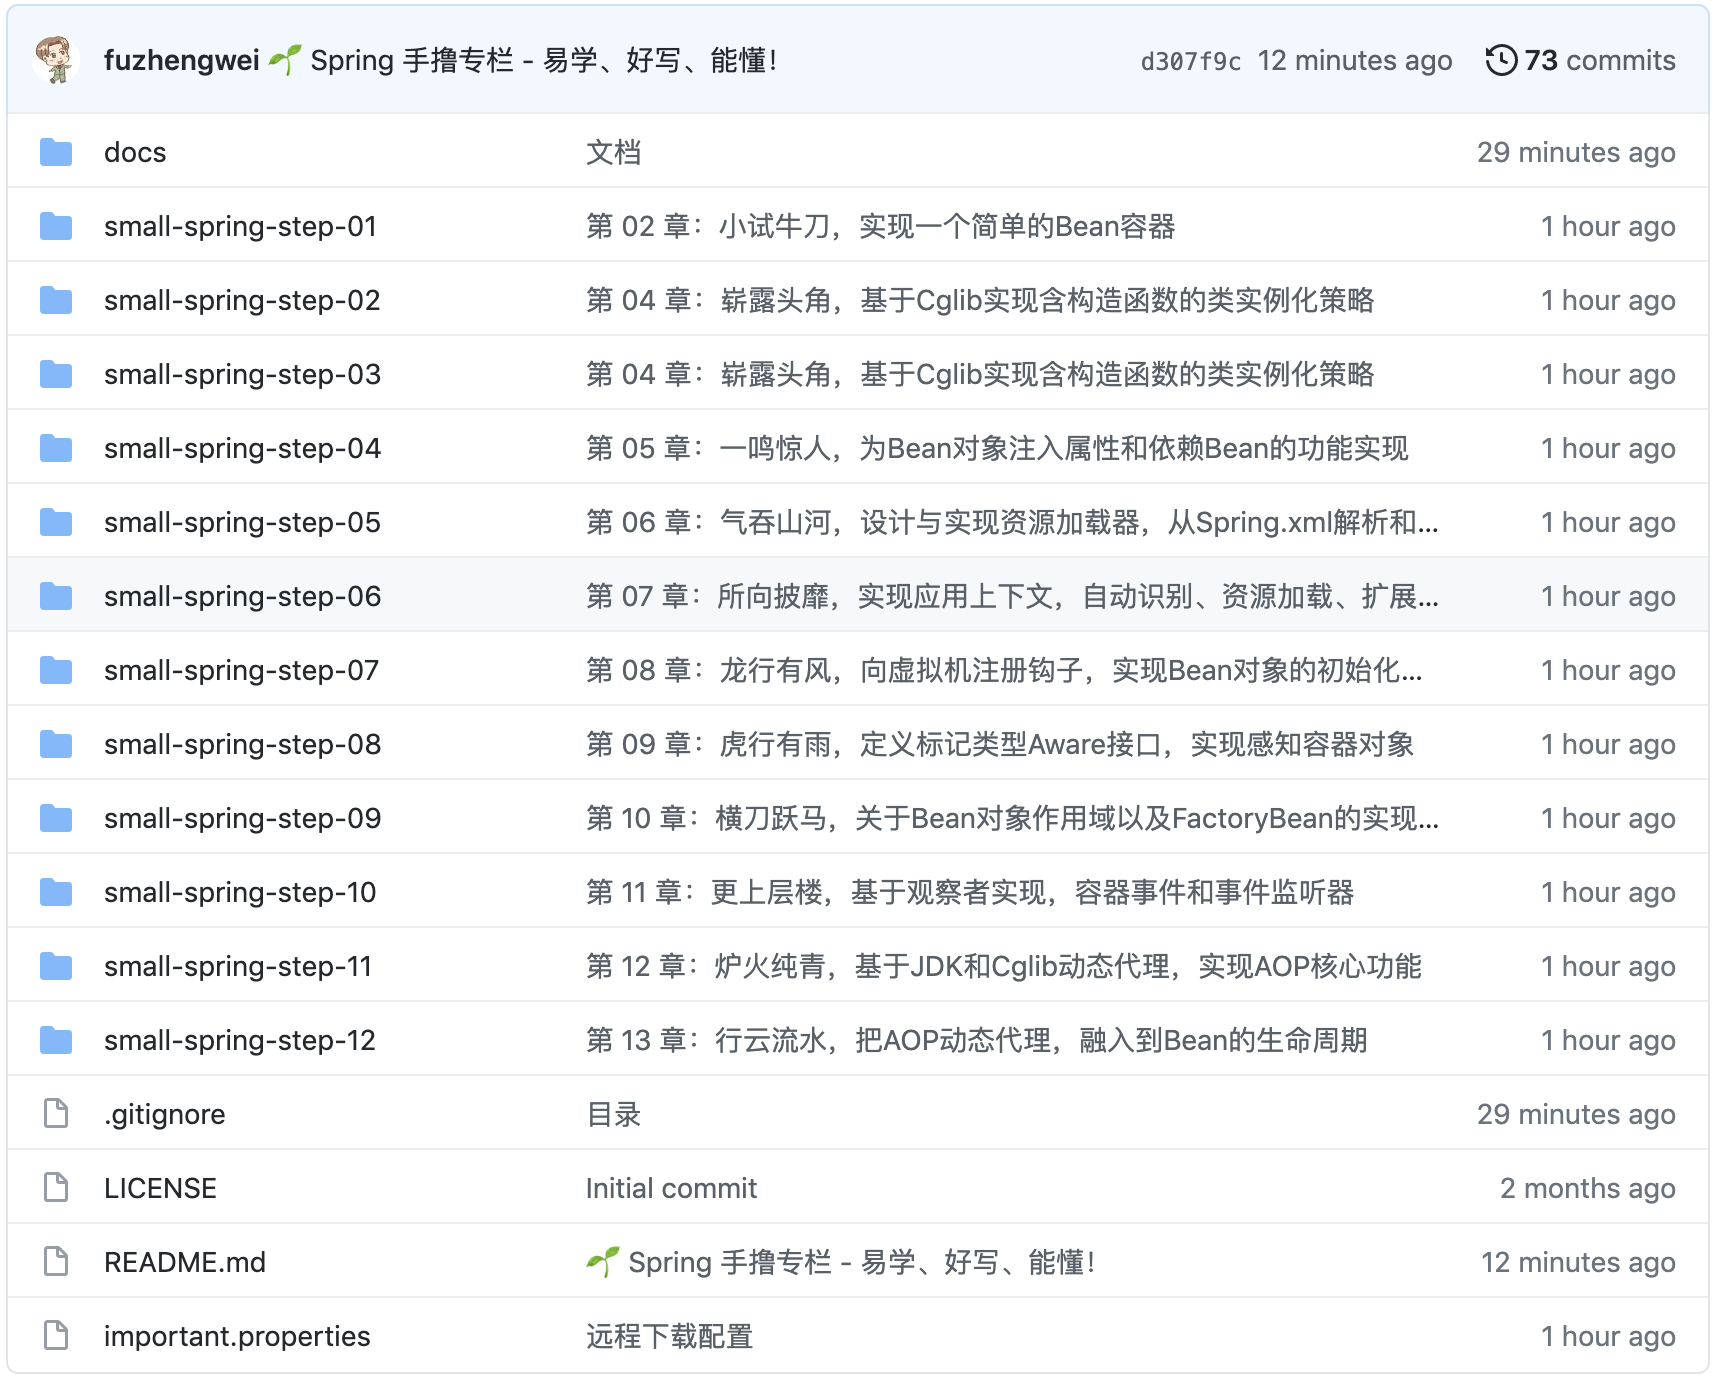1716x1376 pixels.
Task: Click the LICENSE file icon
Action: point(56,1187)
